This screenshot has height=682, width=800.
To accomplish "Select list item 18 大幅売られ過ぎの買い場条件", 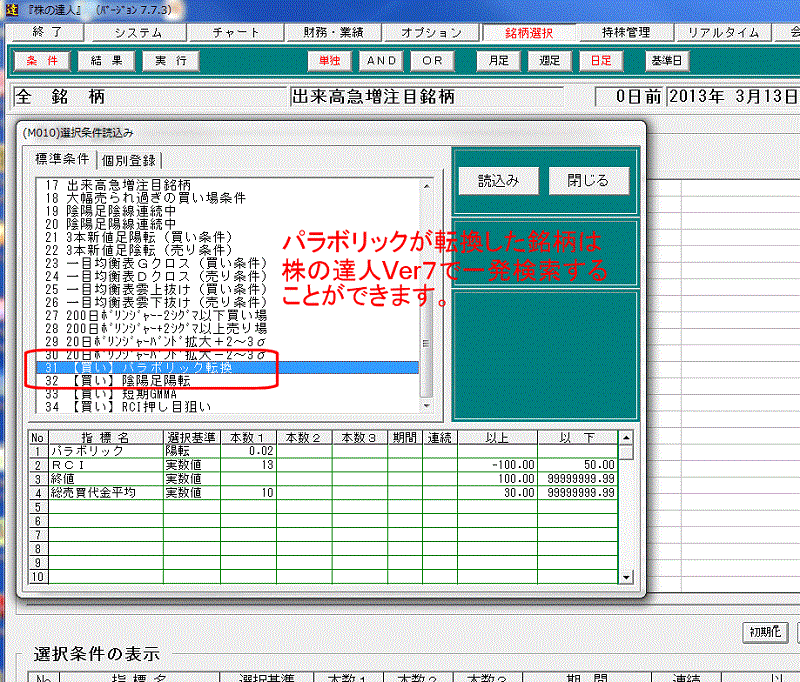I will (x=227, y=198).
